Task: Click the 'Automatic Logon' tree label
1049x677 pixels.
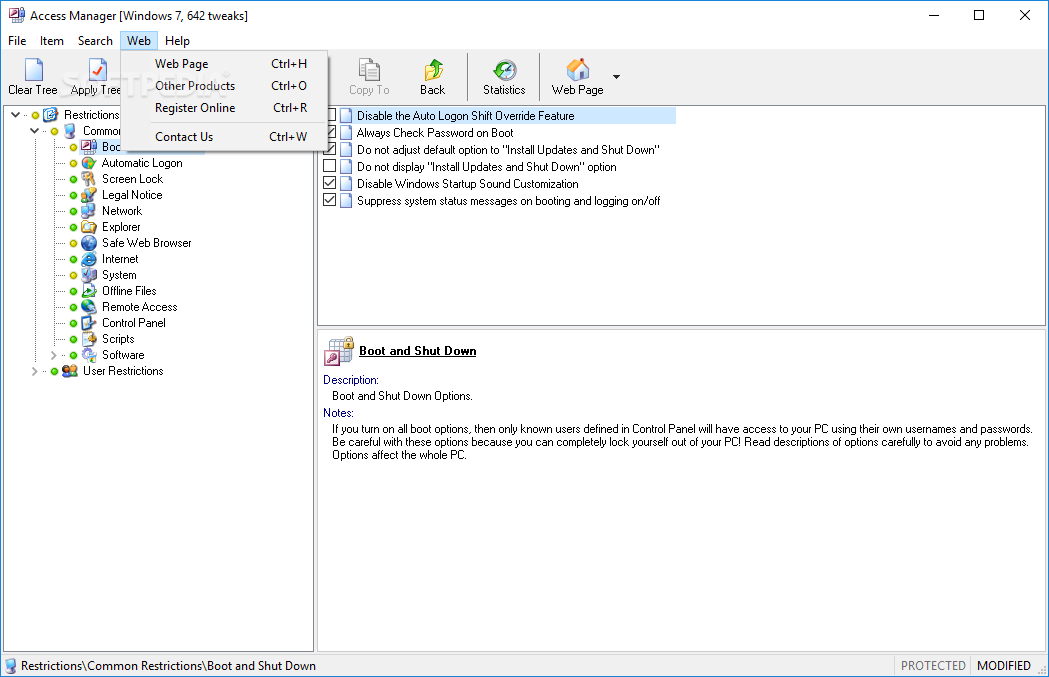Action: (142, 163)
